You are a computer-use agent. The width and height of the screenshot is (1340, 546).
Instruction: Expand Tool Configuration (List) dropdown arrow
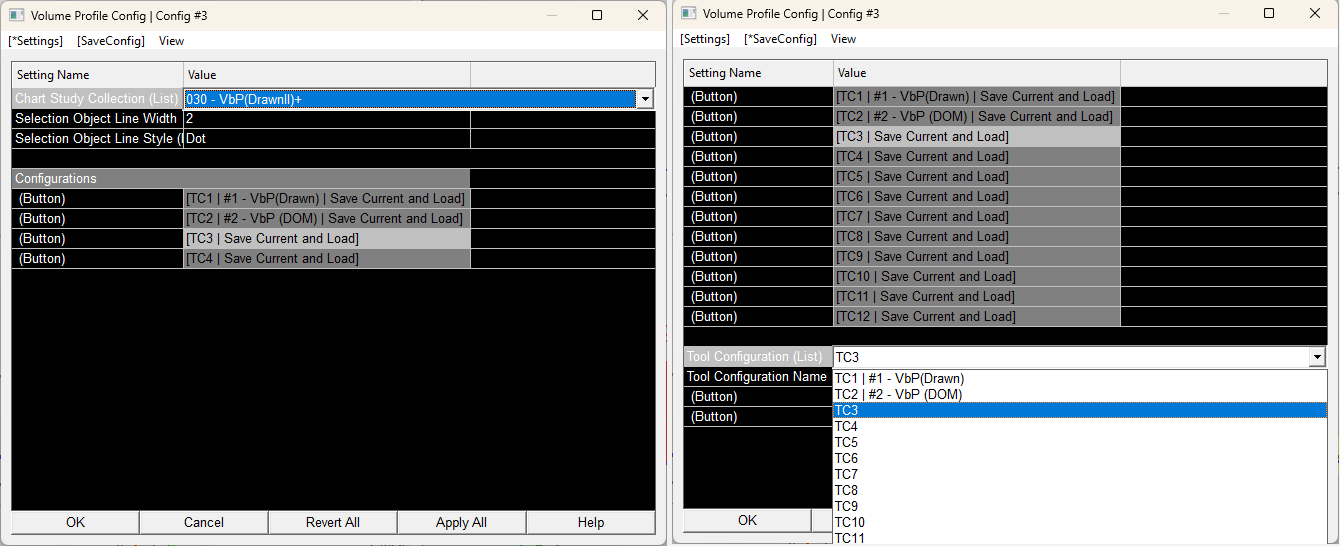tap(1317, 357)
